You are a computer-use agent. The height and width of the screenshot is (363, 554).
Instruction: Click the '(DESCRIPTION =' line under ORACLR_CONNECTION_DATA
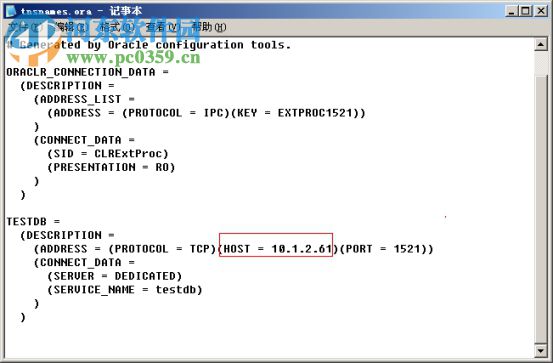[67, 86]
